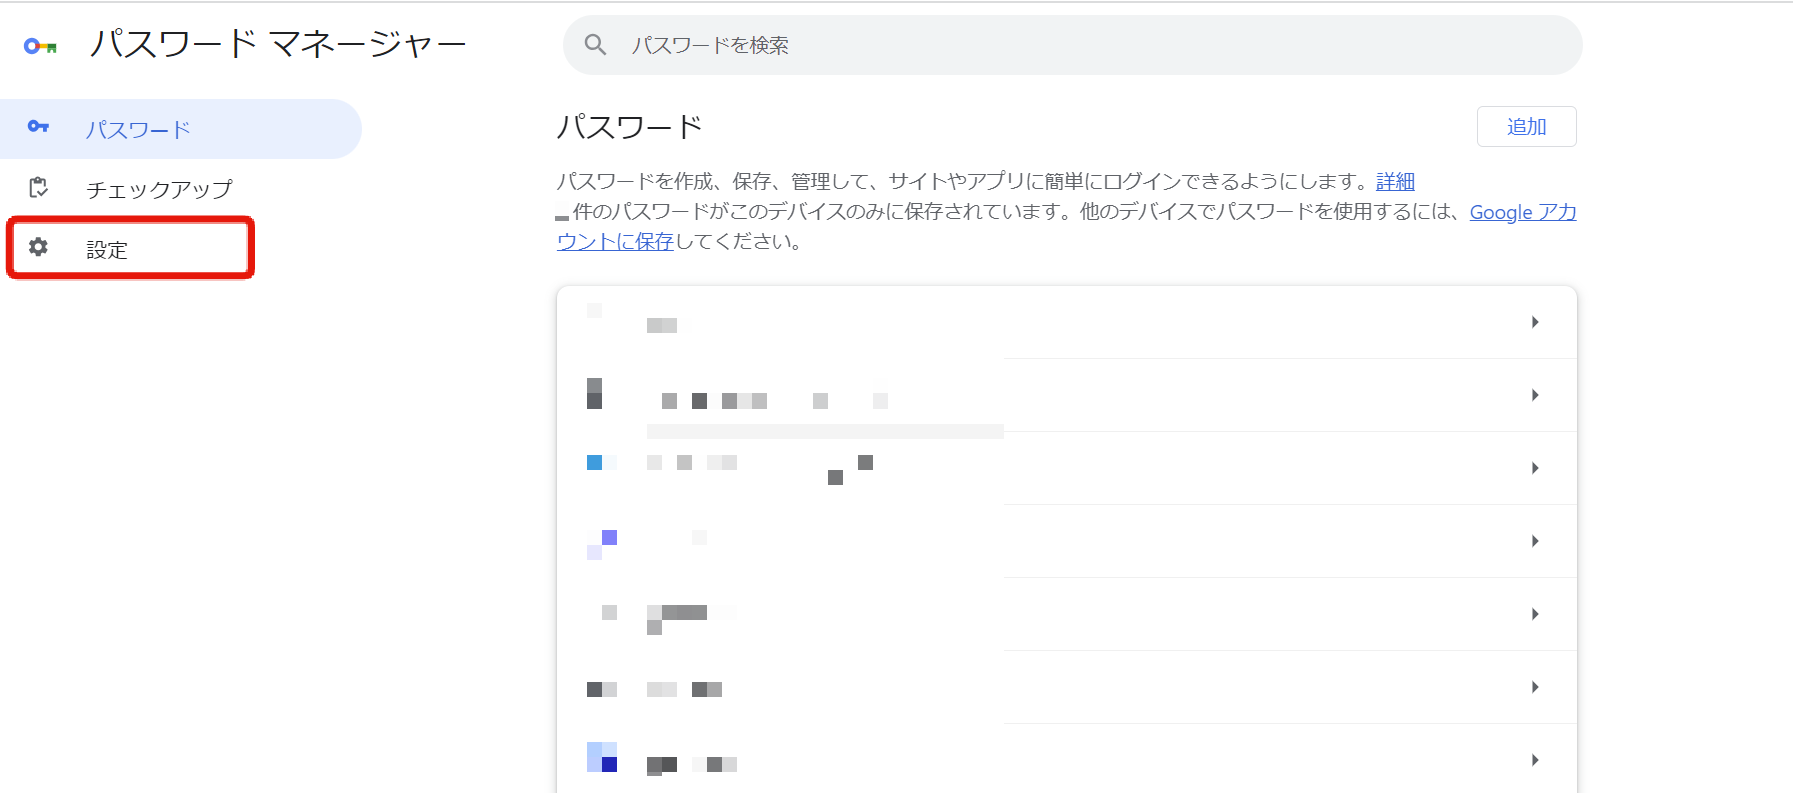Expand the fourth password entry arrow
The width and height of the screenshot is (1793, 793).
[x=1535, y=541]
